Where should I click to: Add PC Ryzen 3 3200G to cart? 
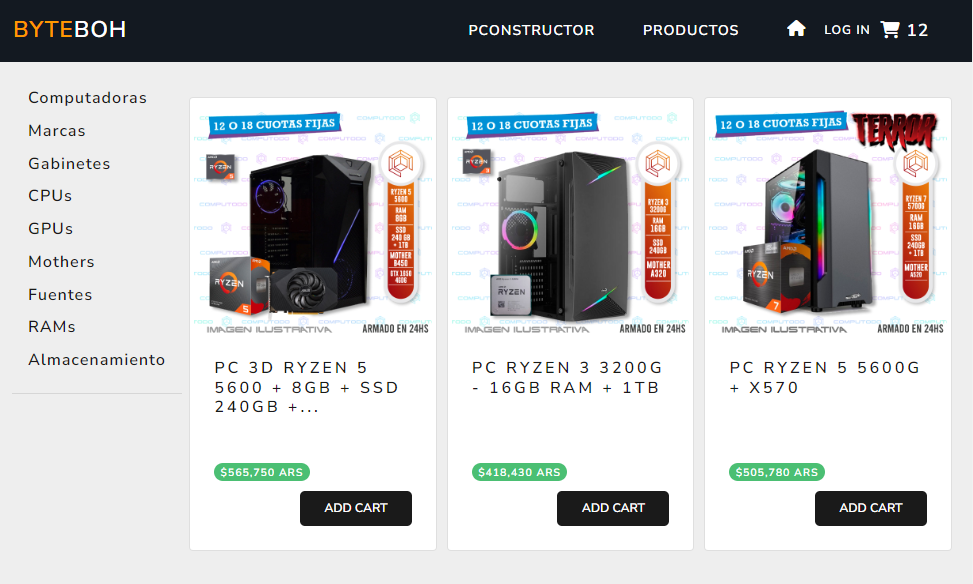(x=612, y=508)
